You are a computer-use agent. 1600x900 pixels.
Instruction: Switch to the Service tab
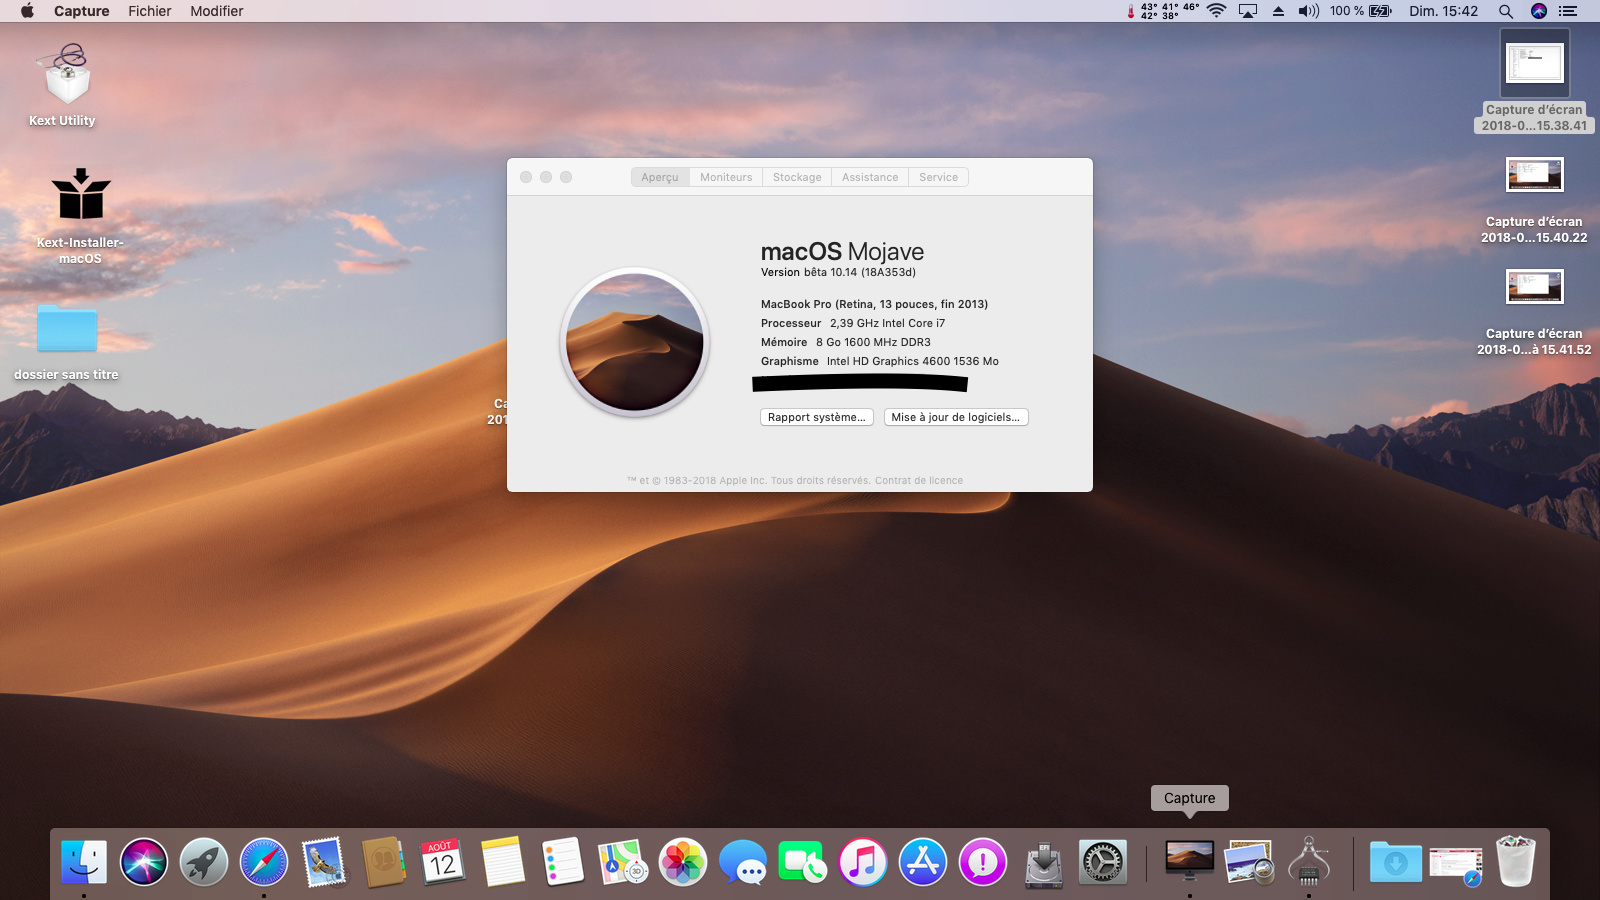pyautogui.click(x=938, y=177)
